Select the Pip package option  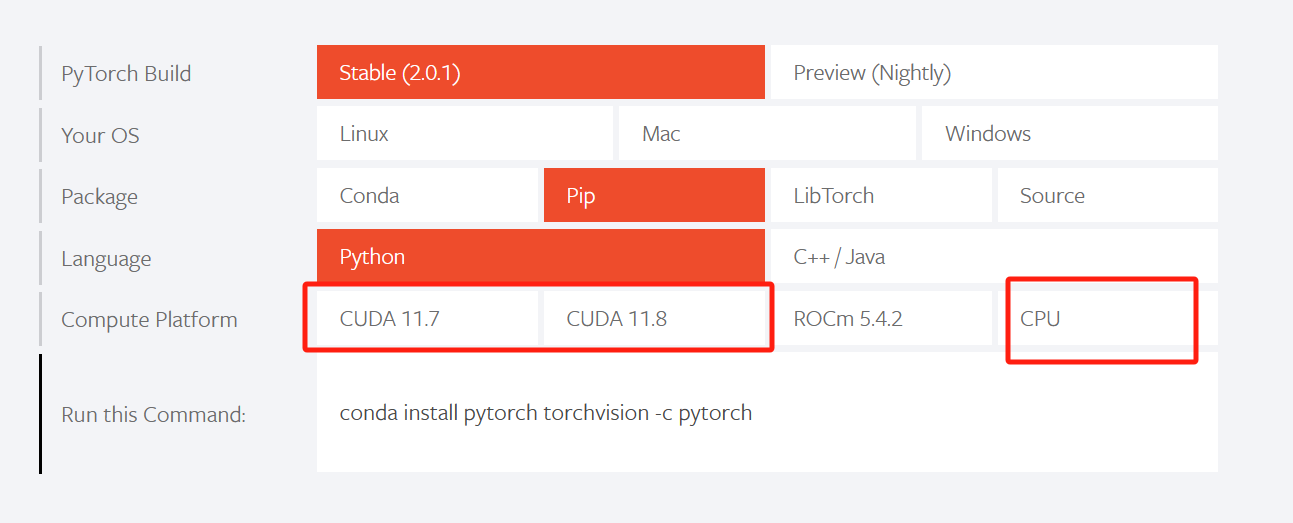click(654, 196)
